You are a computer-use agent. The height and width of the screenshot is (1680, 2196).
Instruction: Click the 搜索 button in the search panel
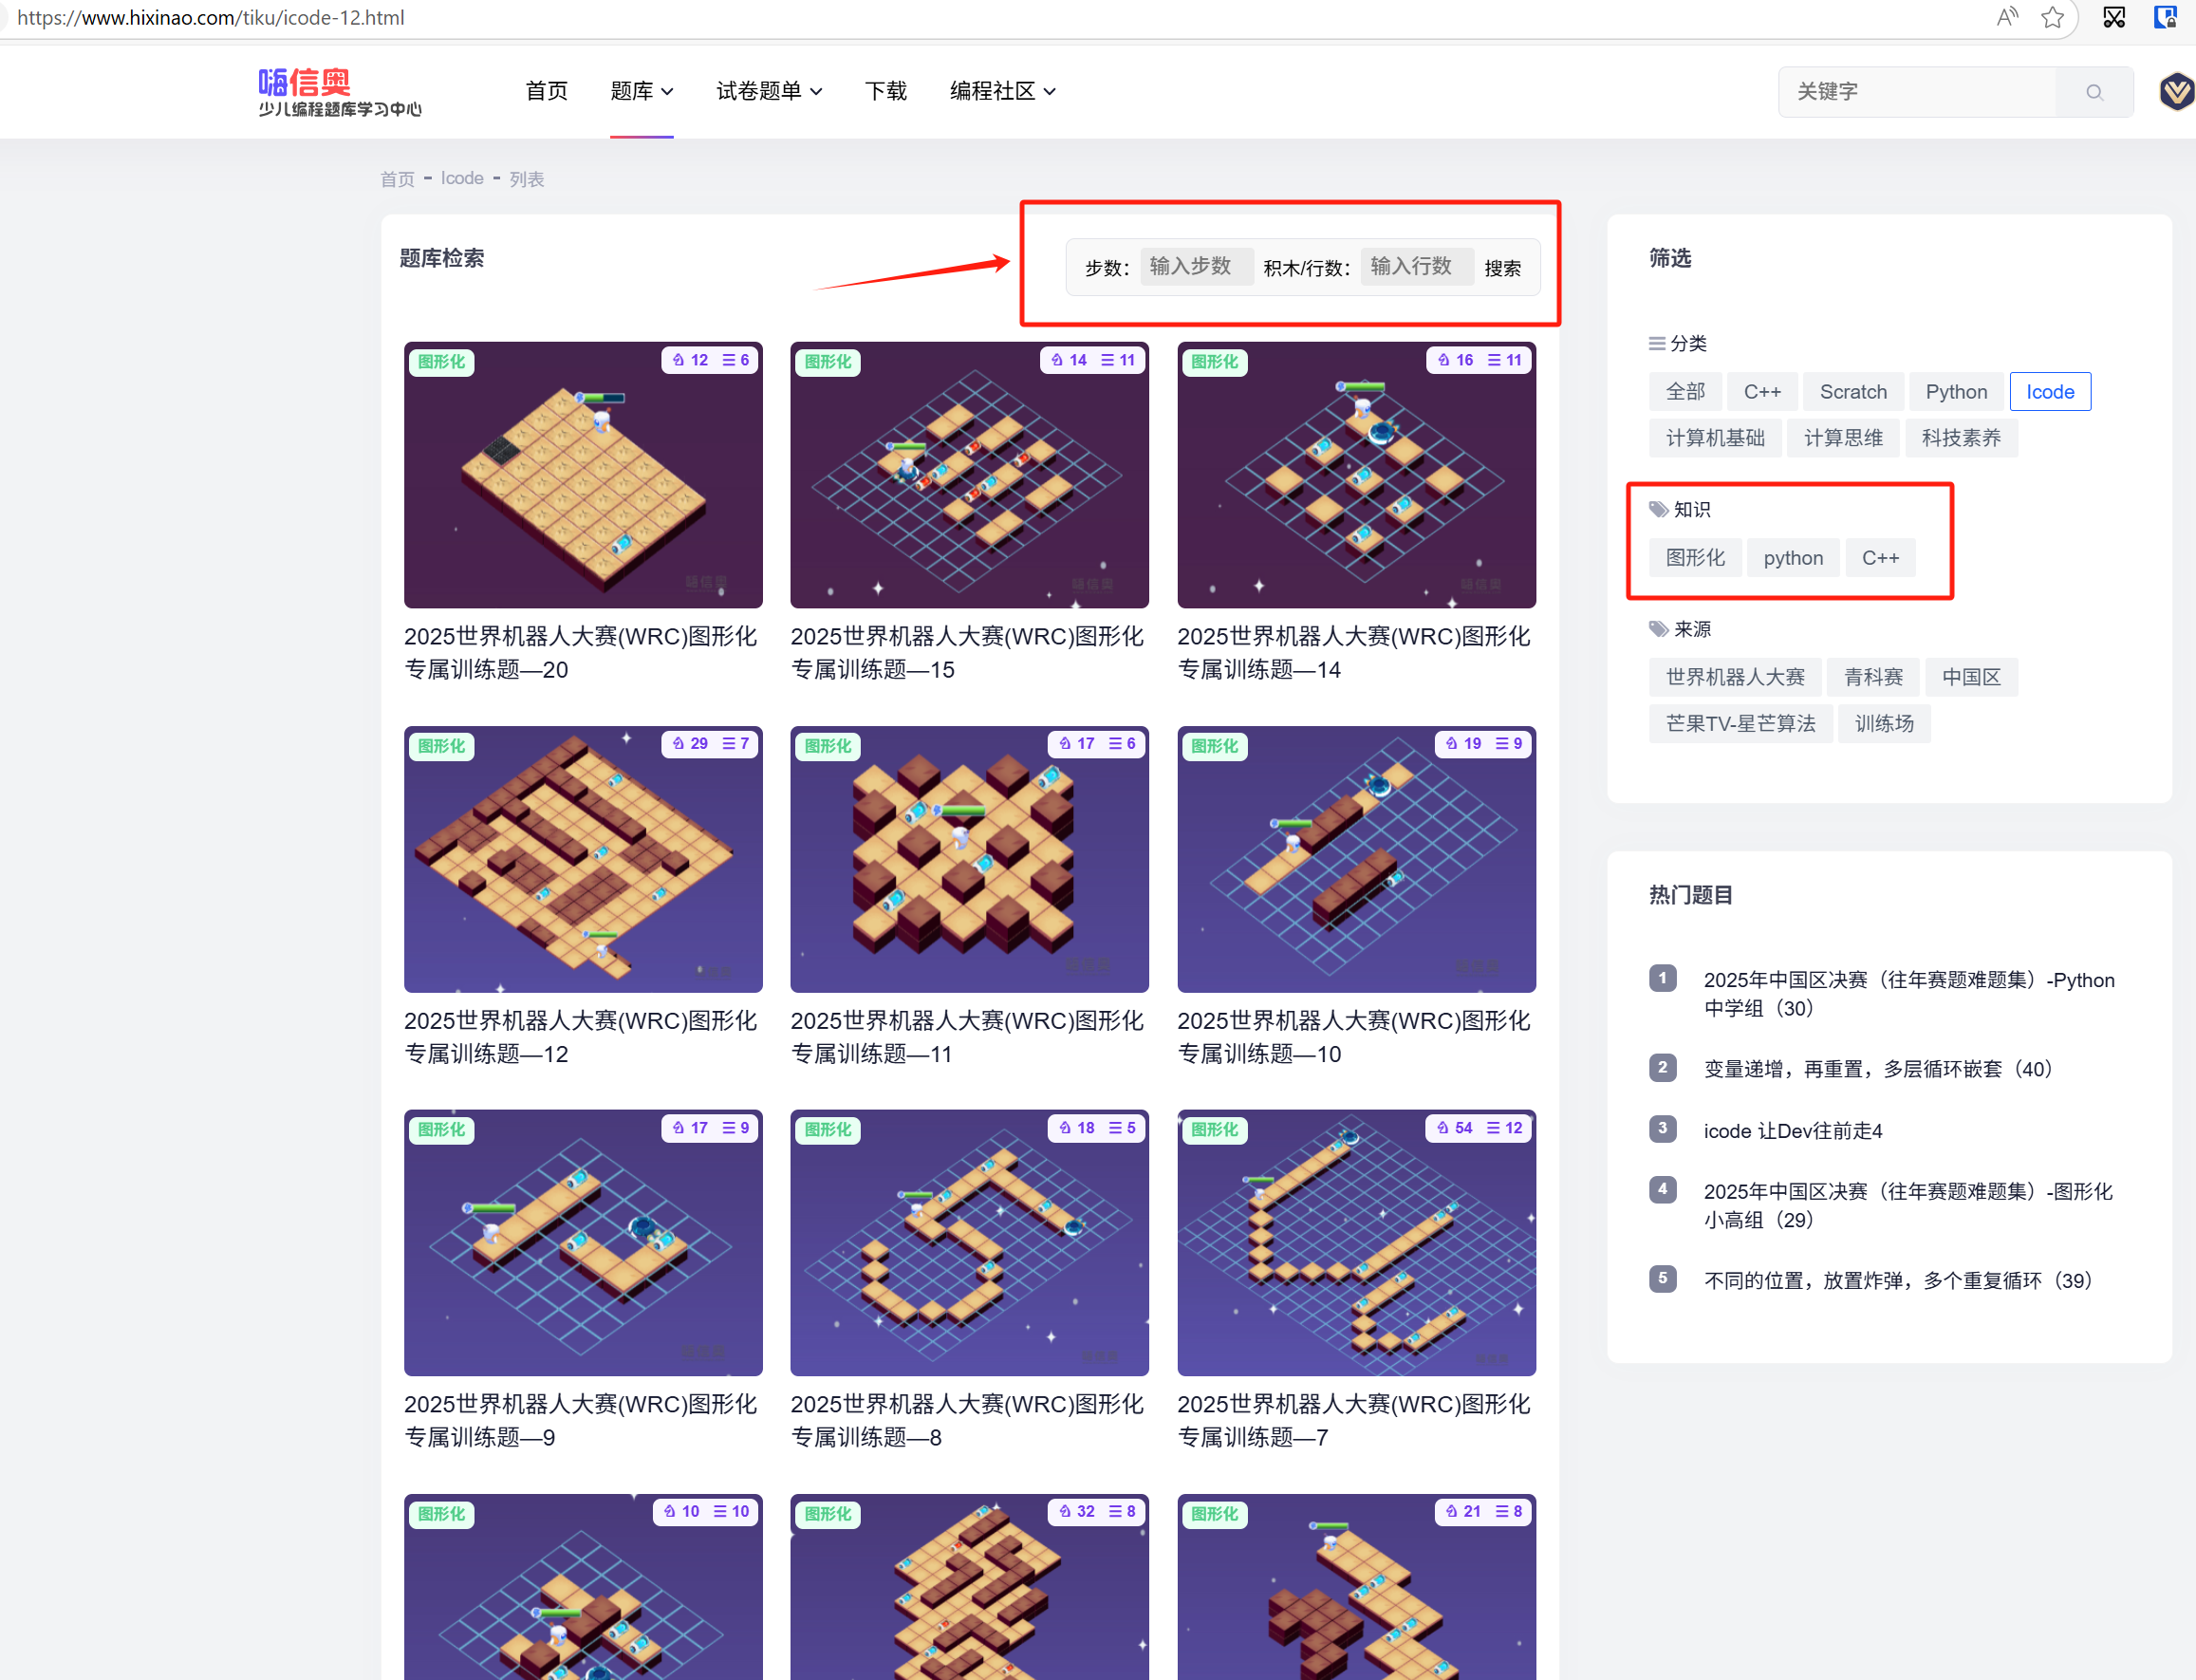point(1502,268)
